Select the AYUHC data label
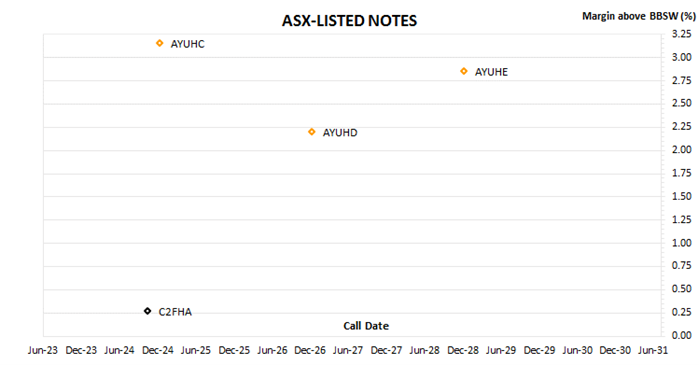Viewport: 699px width, 365px height. tap(188, 44)
